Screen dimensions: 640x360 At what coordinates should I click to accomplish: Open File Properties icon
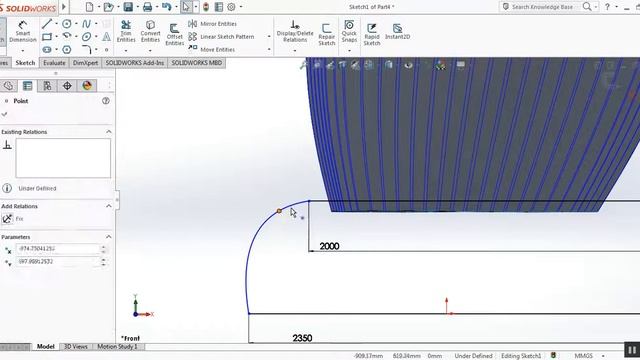pos(219,7)
